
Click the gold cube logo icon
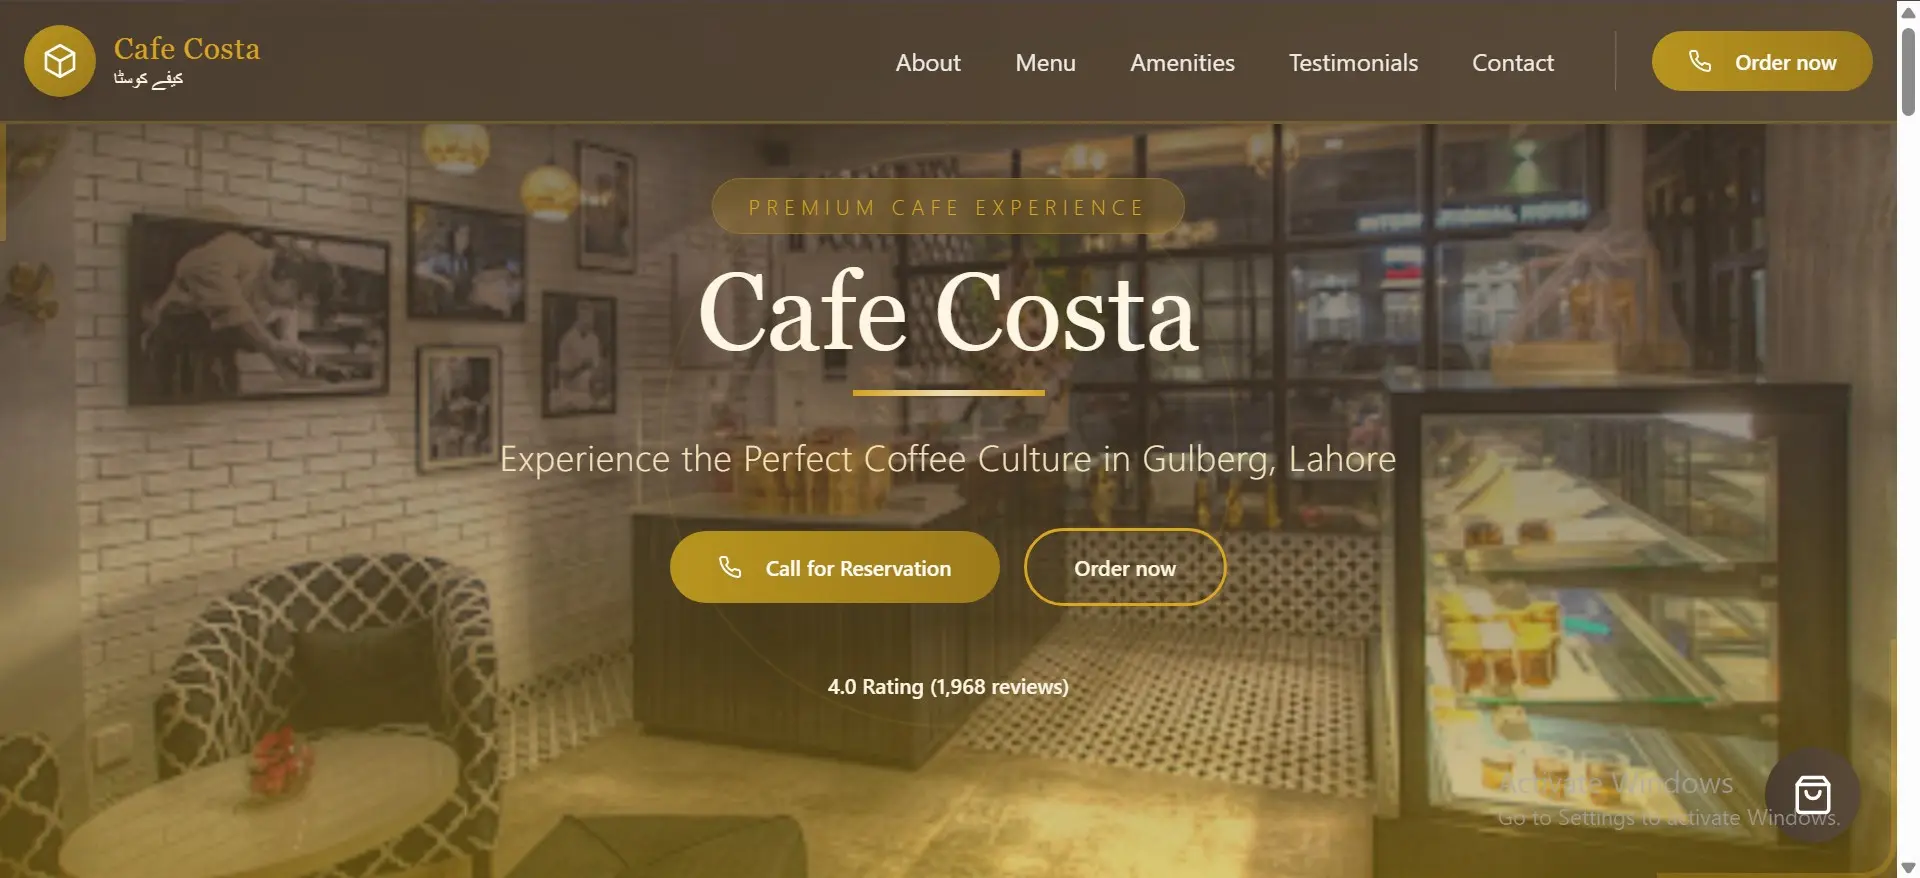click(x=60, y=61)
